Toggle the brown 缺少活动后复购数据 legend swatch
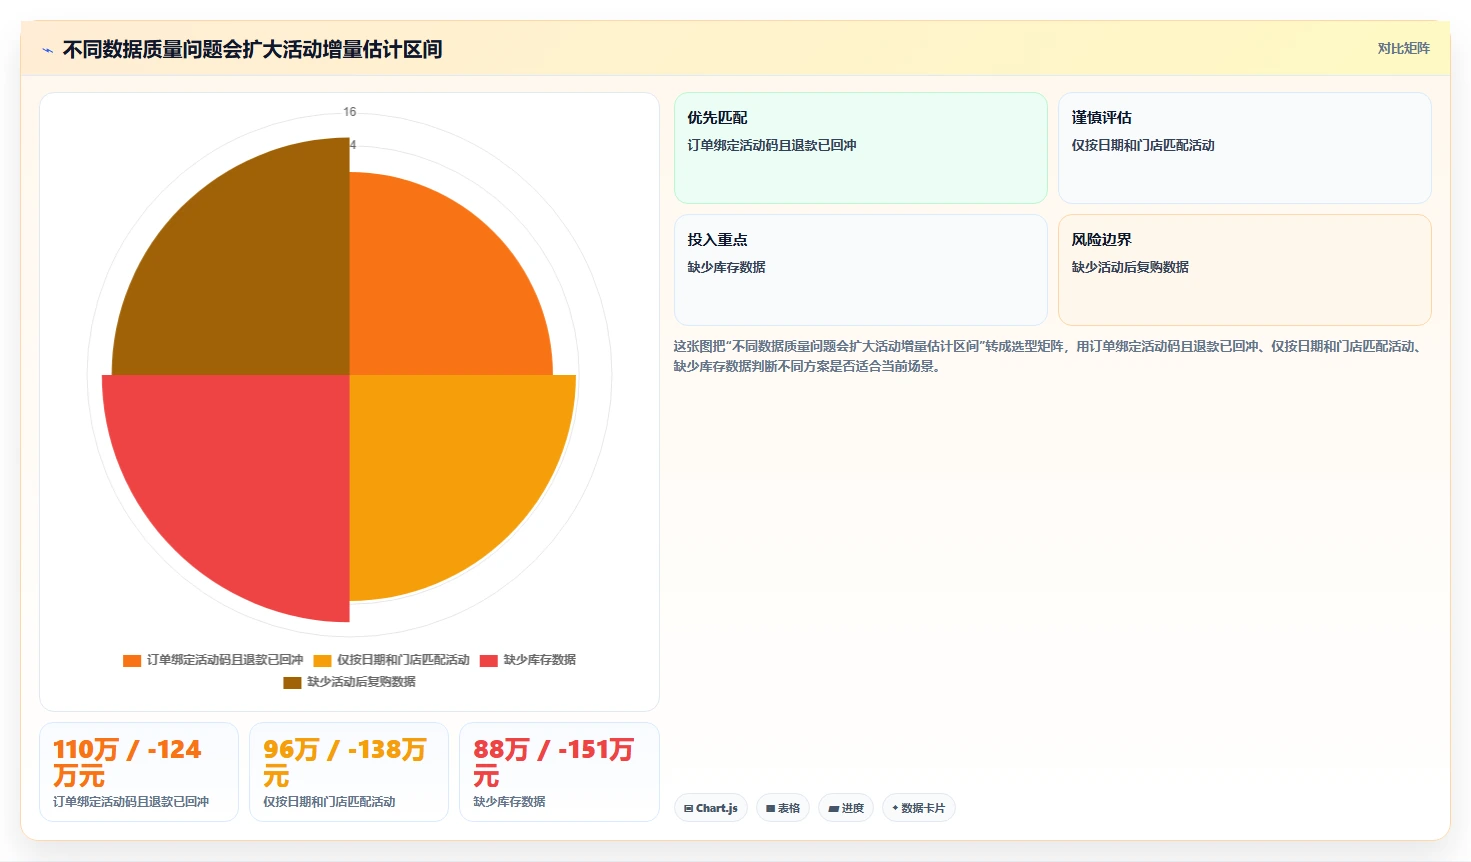 click(292, 683)
